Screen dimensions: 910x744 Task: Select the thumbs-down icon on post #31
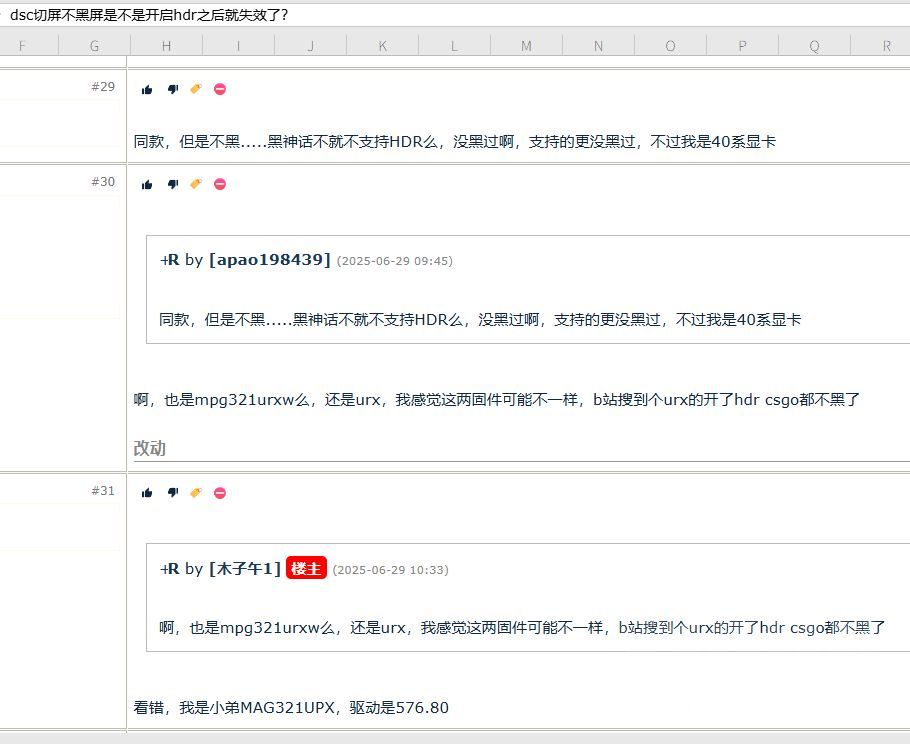point(170,492)
